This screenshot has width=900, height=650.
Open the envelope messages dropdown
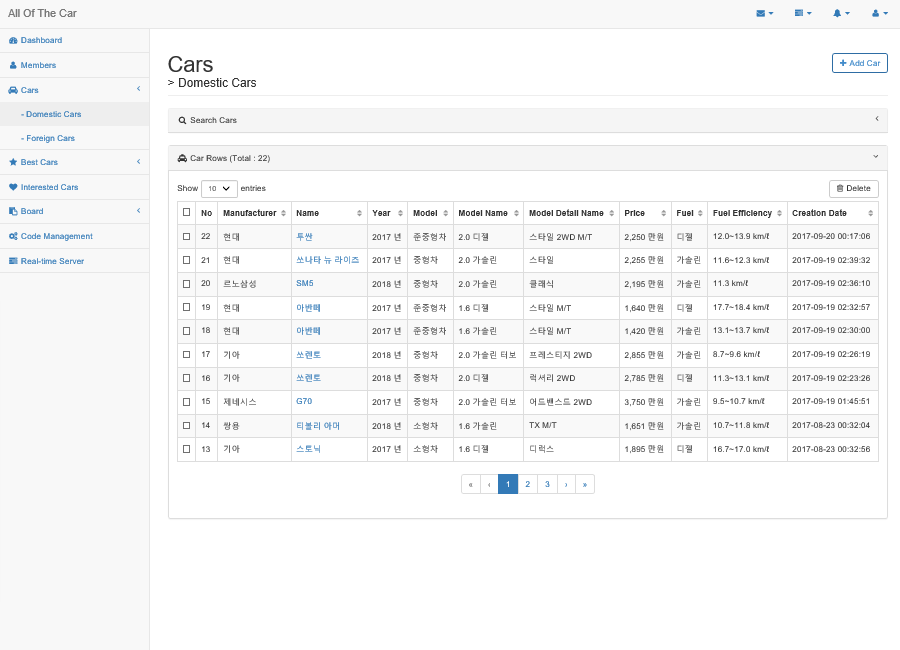764,13
